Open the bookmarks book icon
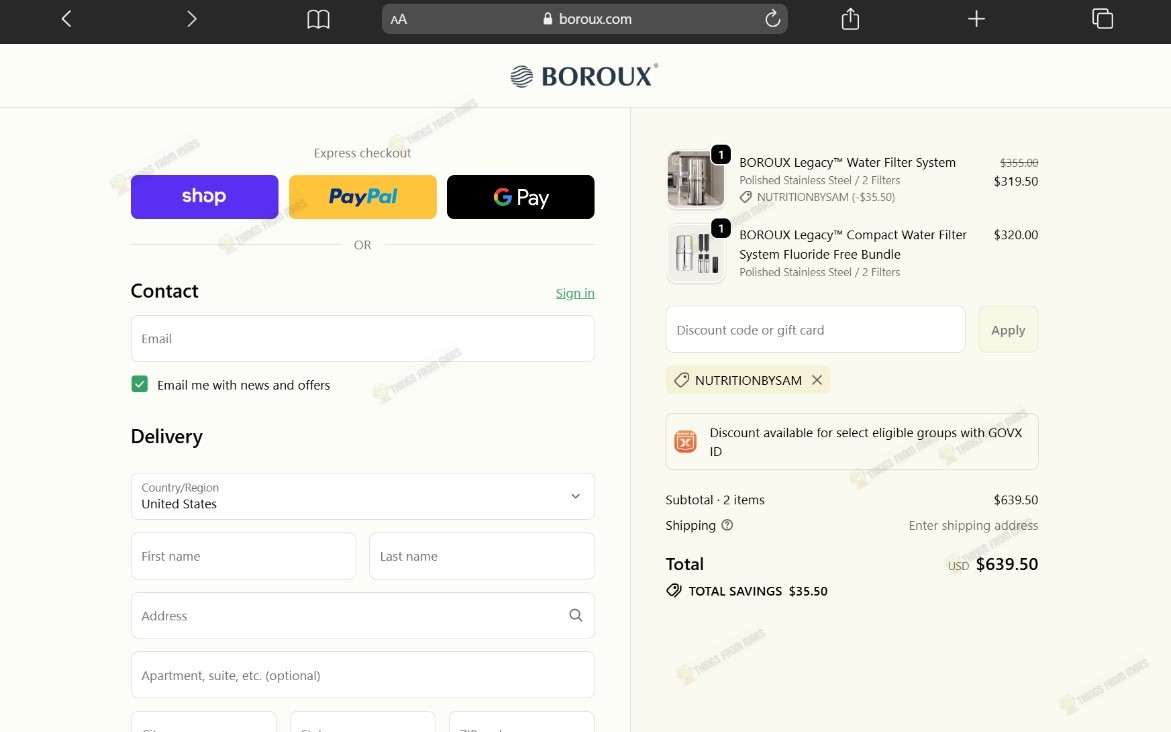 pos(318,19)
